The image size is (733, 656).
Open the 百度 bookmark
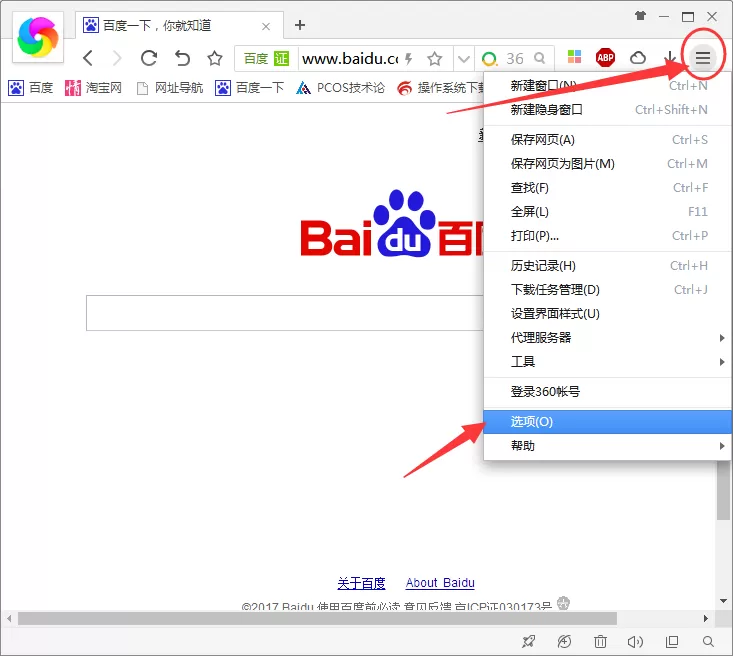coord(30,87)
